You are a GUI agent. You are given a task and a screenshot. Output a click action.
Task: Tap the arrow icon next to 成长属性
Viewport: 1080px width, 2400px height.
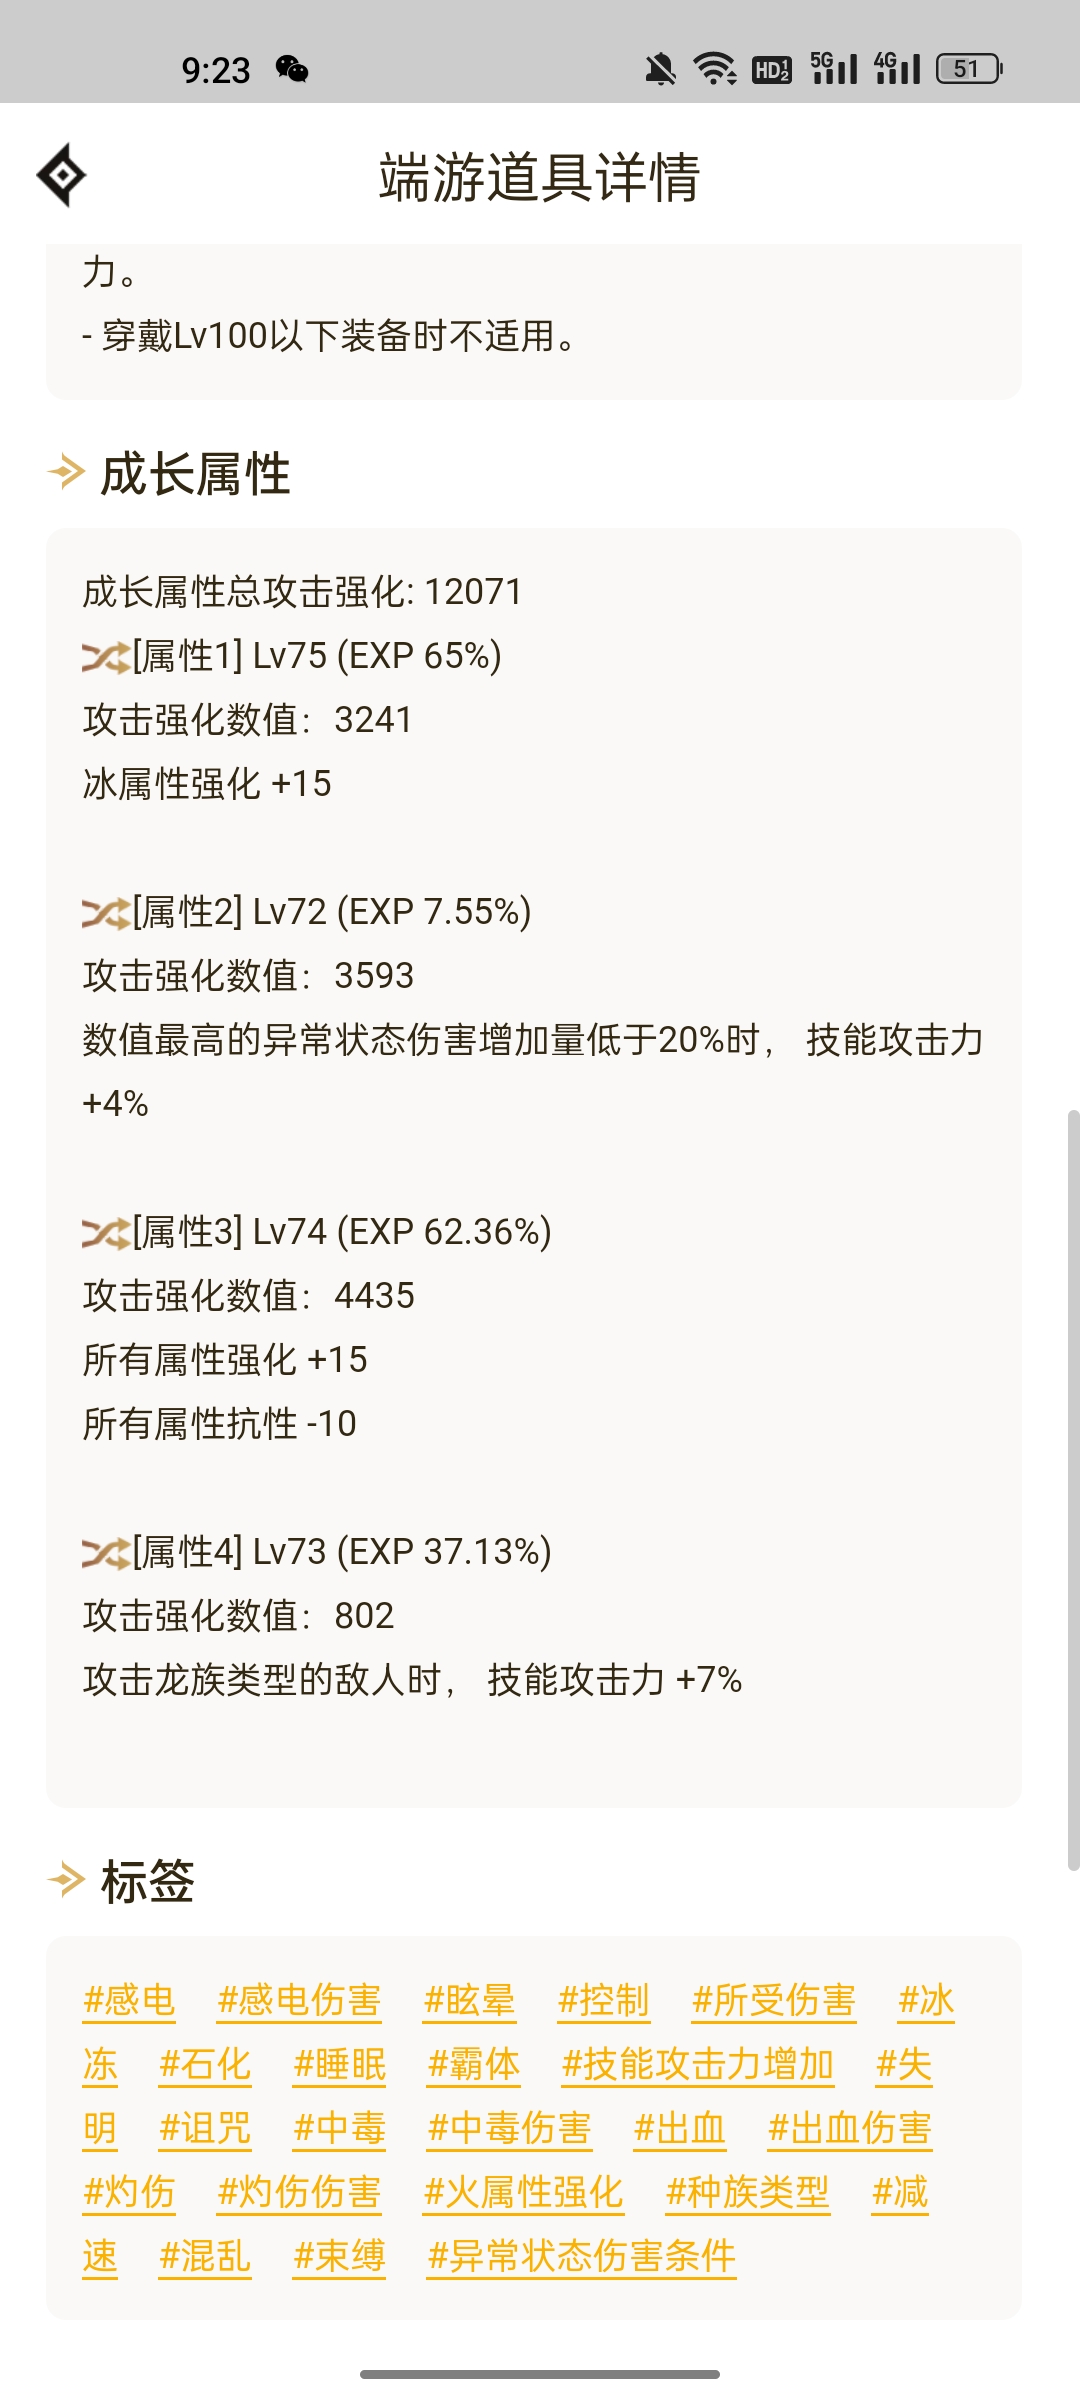tap(67, 472)
